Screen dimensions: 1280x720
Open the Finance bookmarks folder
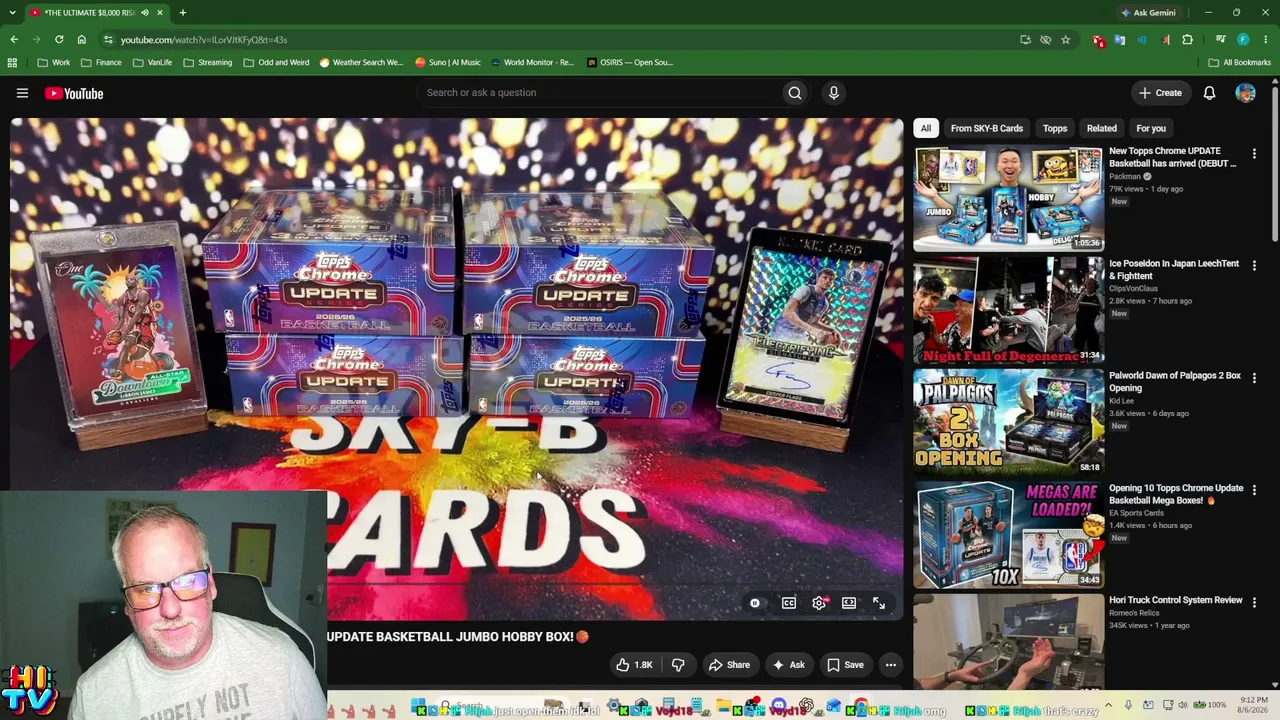(x=101, y=62)
